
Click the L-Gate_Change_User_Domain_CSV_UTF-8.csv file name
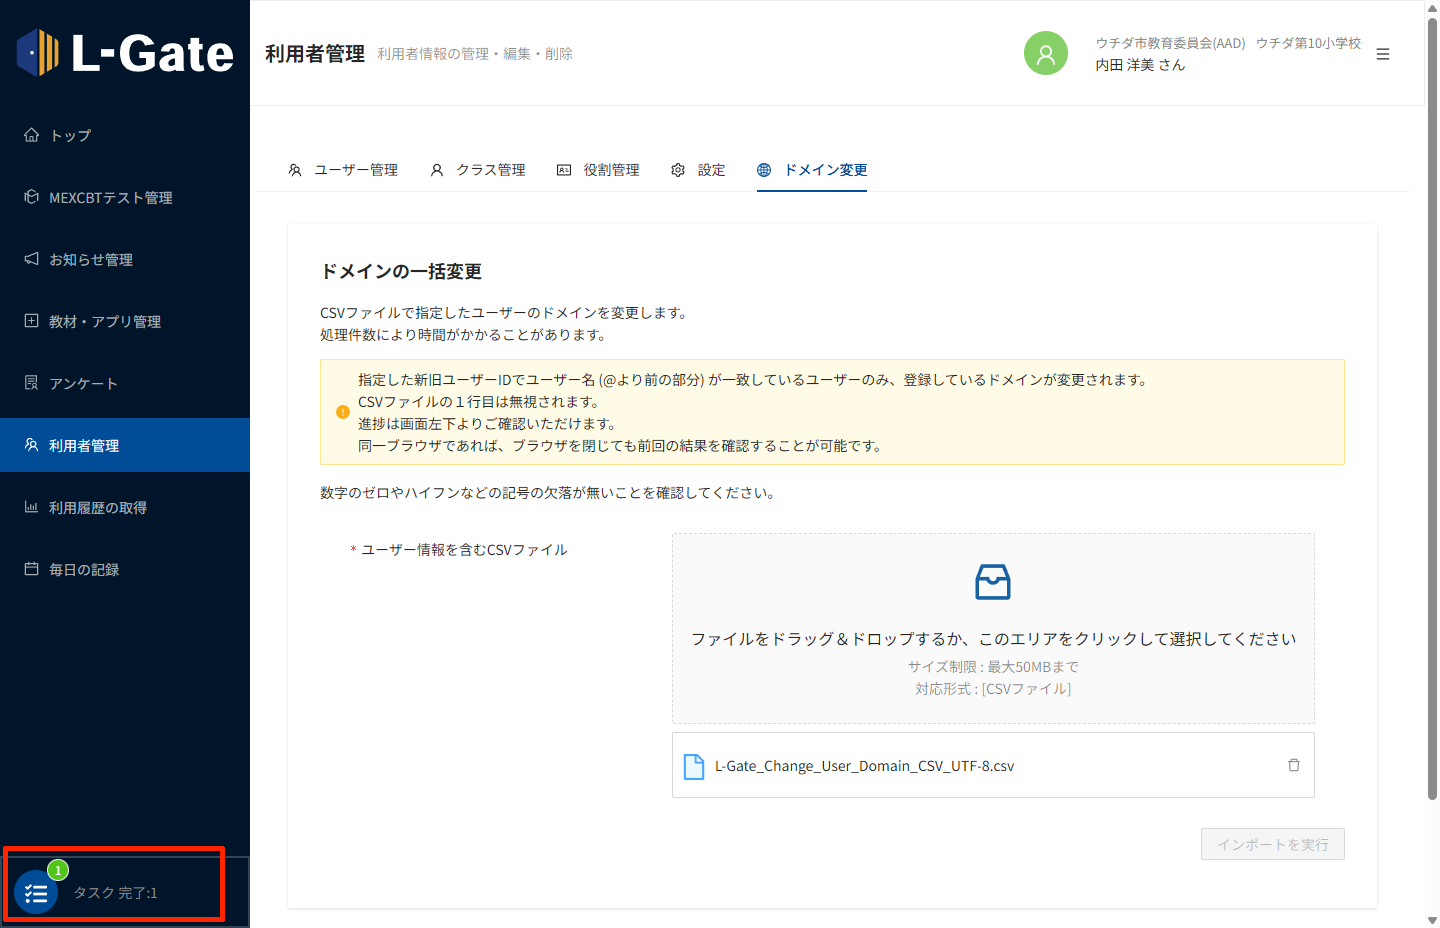864,766
